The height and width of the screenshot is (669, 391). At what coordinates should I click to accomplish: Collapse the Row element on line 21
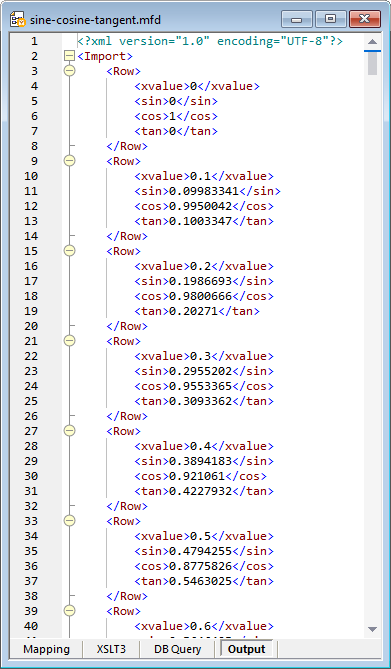pyautogui.click(x=69, y=341)
